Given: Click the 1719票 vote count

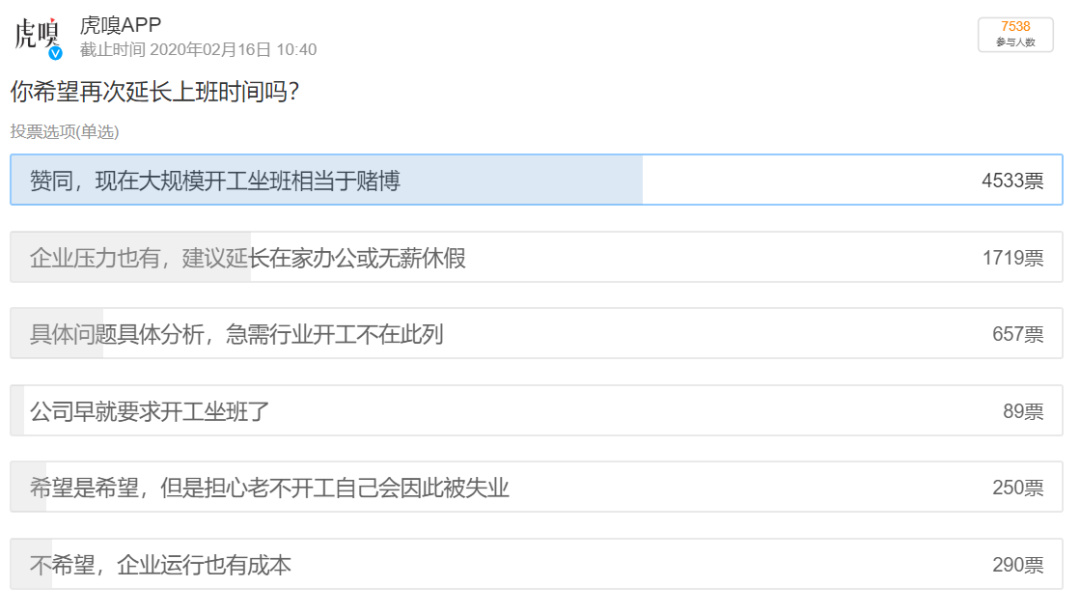Looking at the screenshot, I should pos(1012,258).
